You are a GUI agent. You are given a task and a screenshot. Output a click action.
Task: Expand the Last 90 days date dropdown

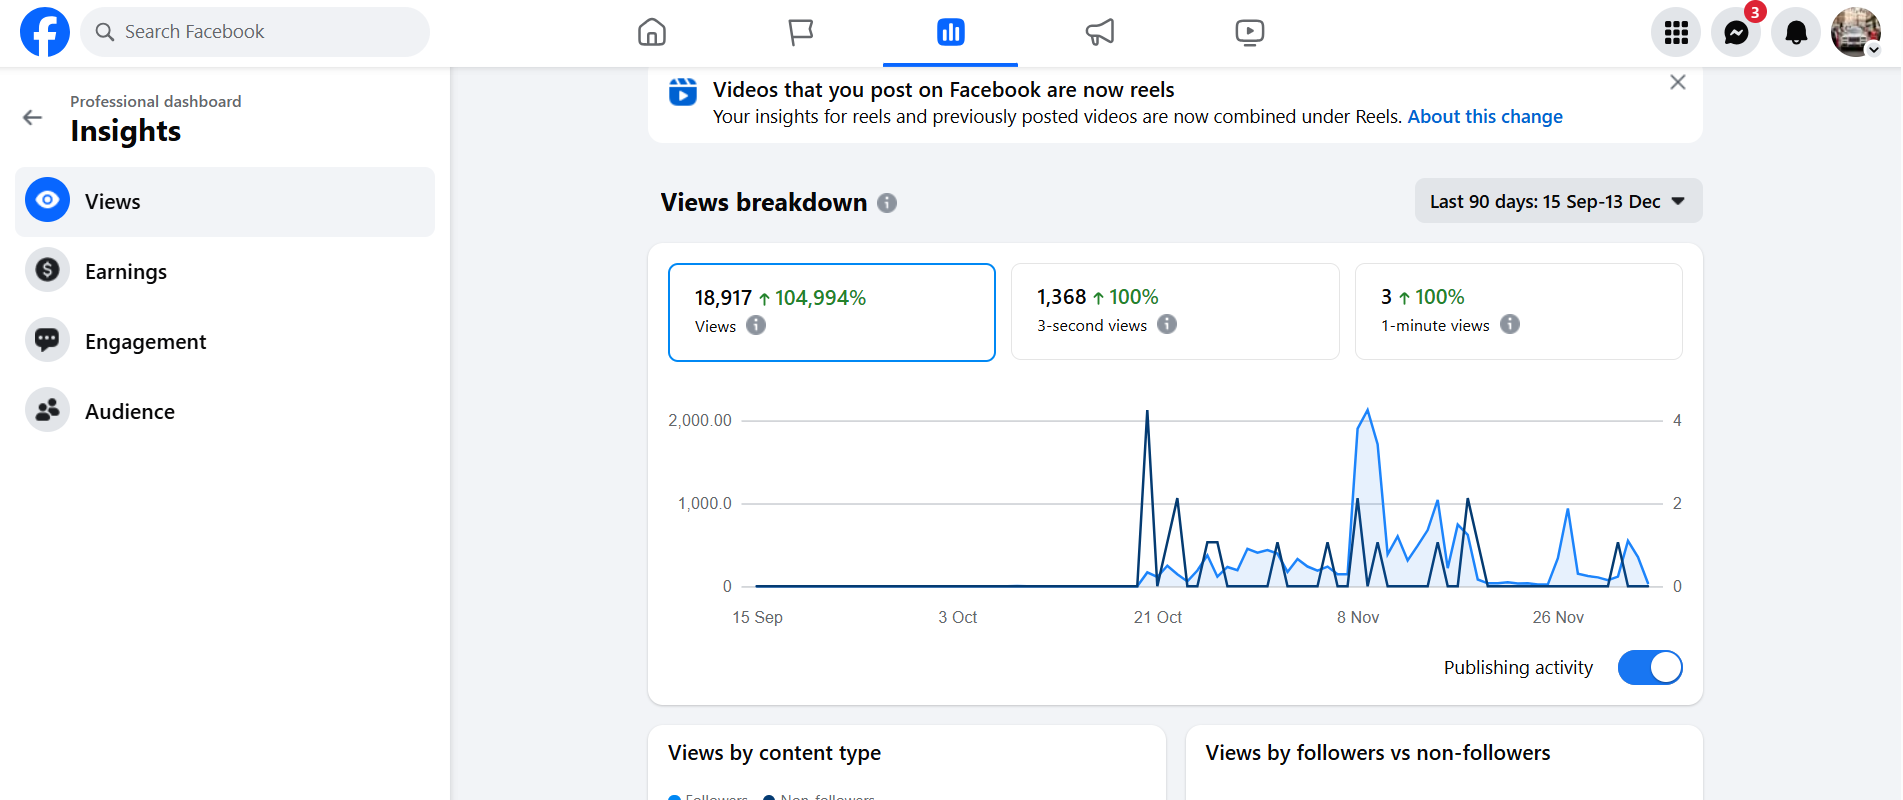click(x=1558, y=201)
